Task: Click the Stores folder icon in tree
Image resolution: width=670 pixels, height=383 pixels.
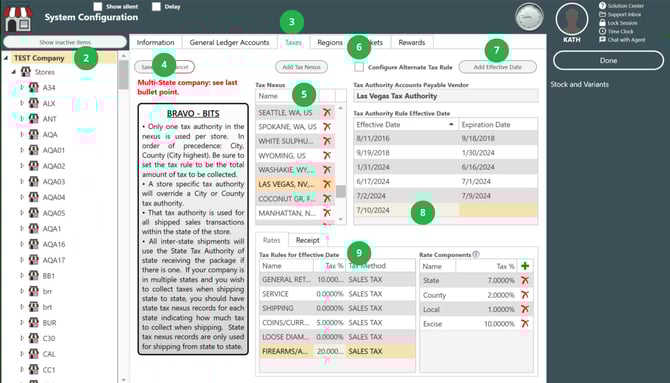Action: (26, 72)
